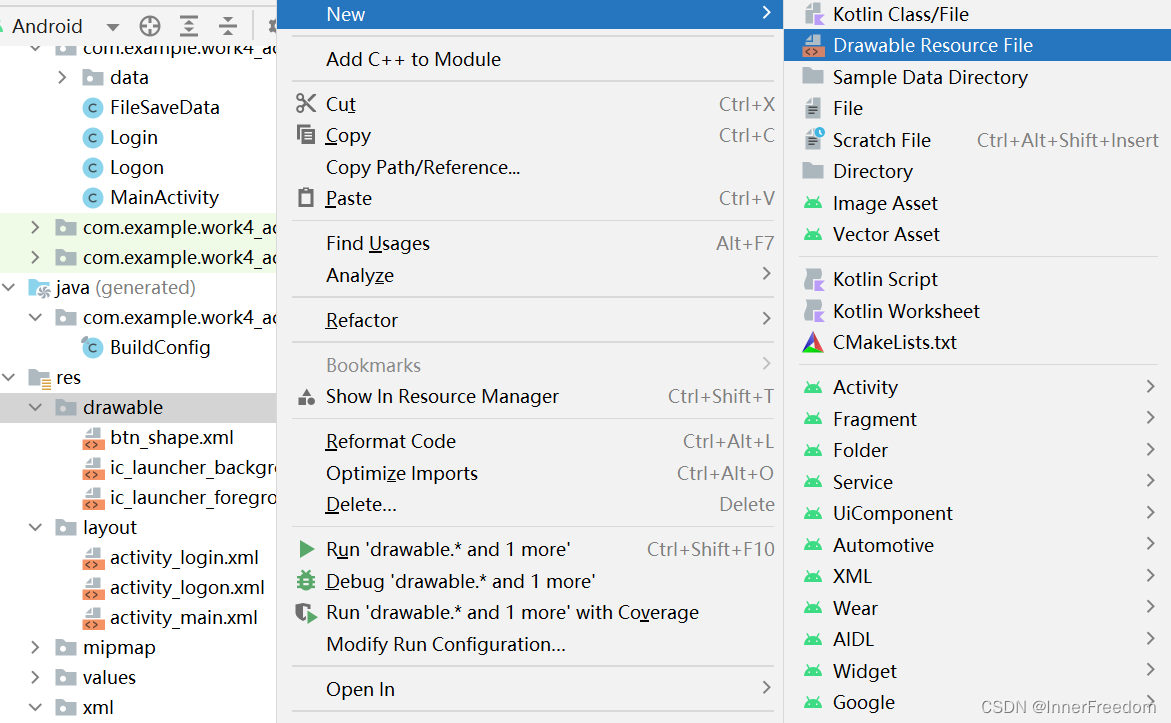Screen dimensions: 1171x723
Task: Click the MainActivity class icon
Action: (93, 198)
